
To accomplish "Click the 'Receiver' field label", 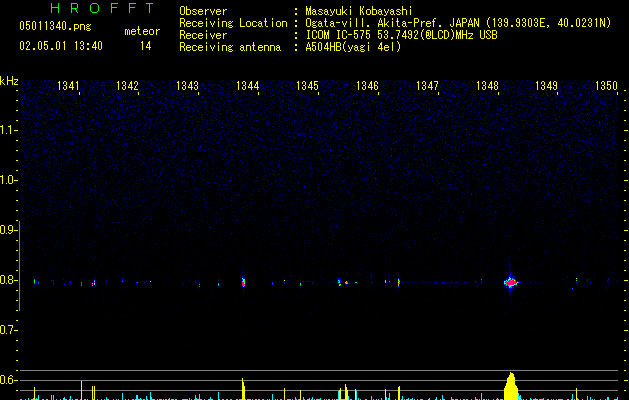I will pos(203,35).
